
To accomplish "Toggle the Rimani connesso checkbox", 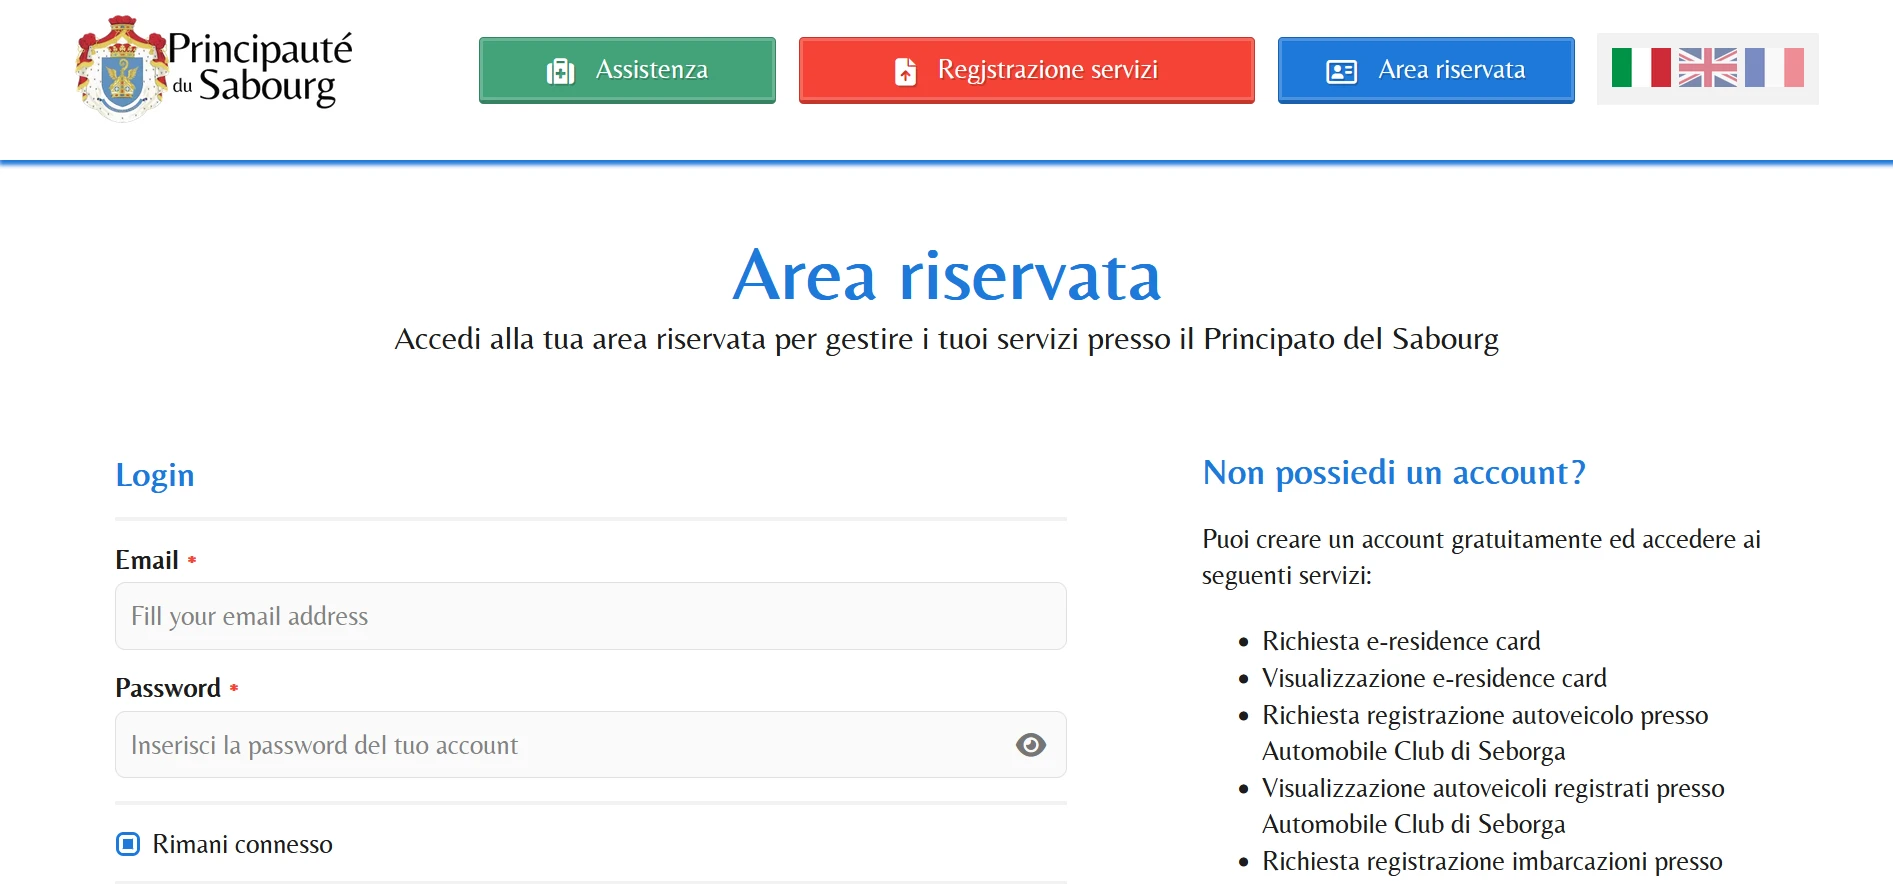I will pyautogui.click(x=128, y=844).
